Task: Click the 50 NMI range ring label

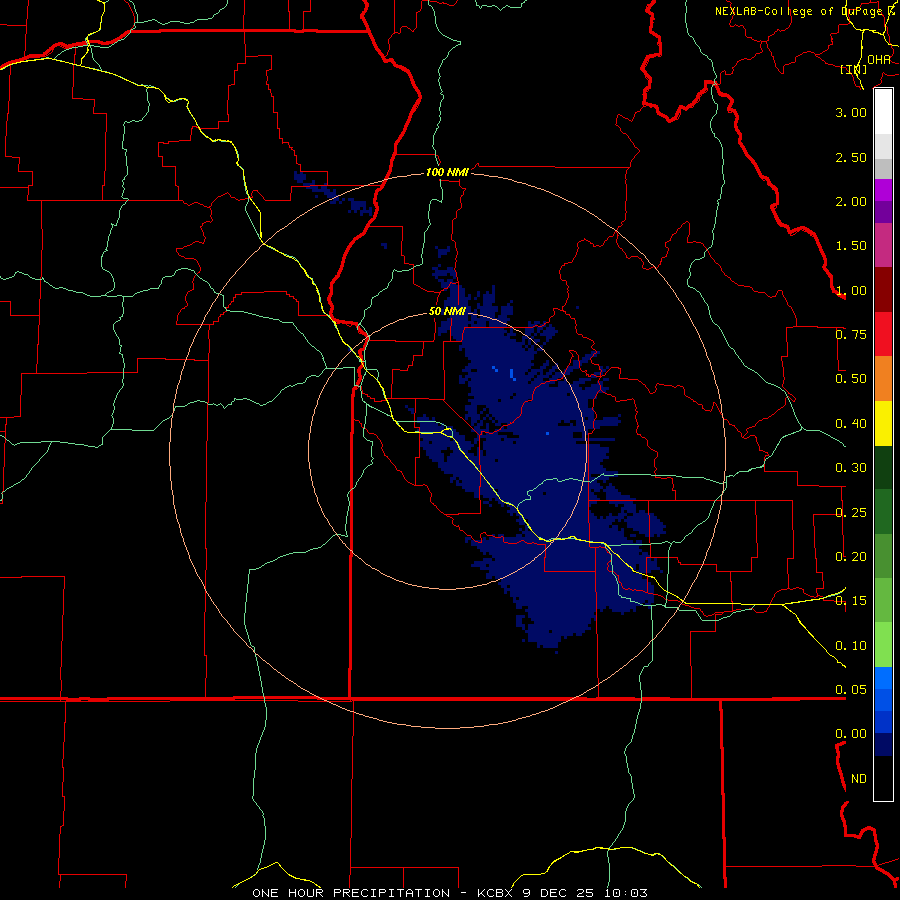Action: 447,312
